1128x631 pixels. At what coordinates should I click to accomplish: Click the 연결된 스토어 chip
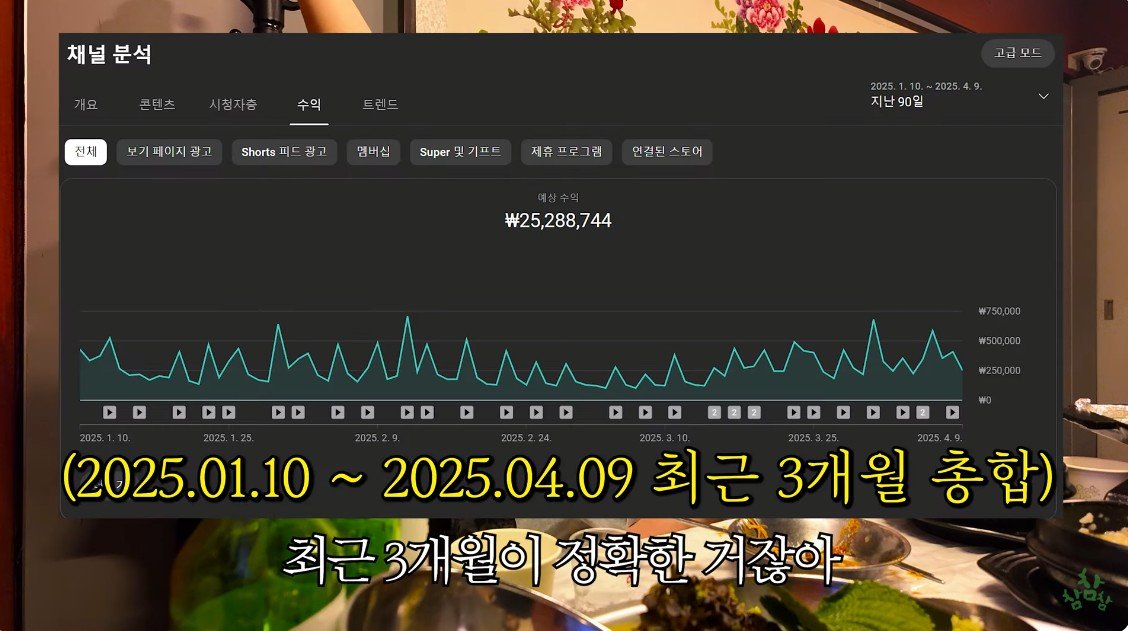click(x=667, y=152)
